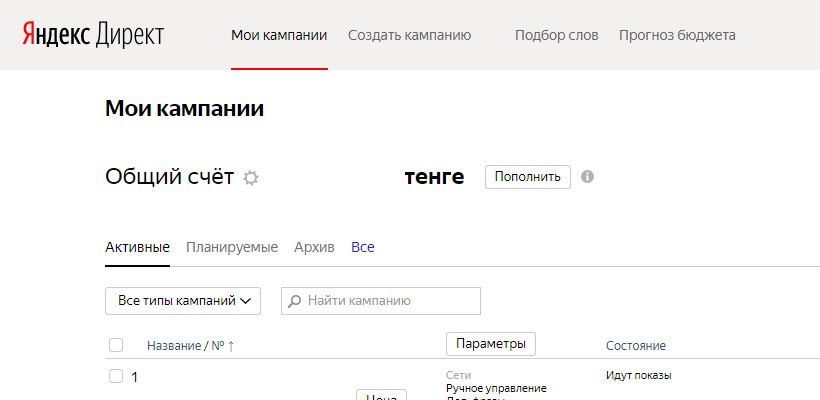Open Мои кампании in top navigation
820x400 pixels.
tap(279, 35)
